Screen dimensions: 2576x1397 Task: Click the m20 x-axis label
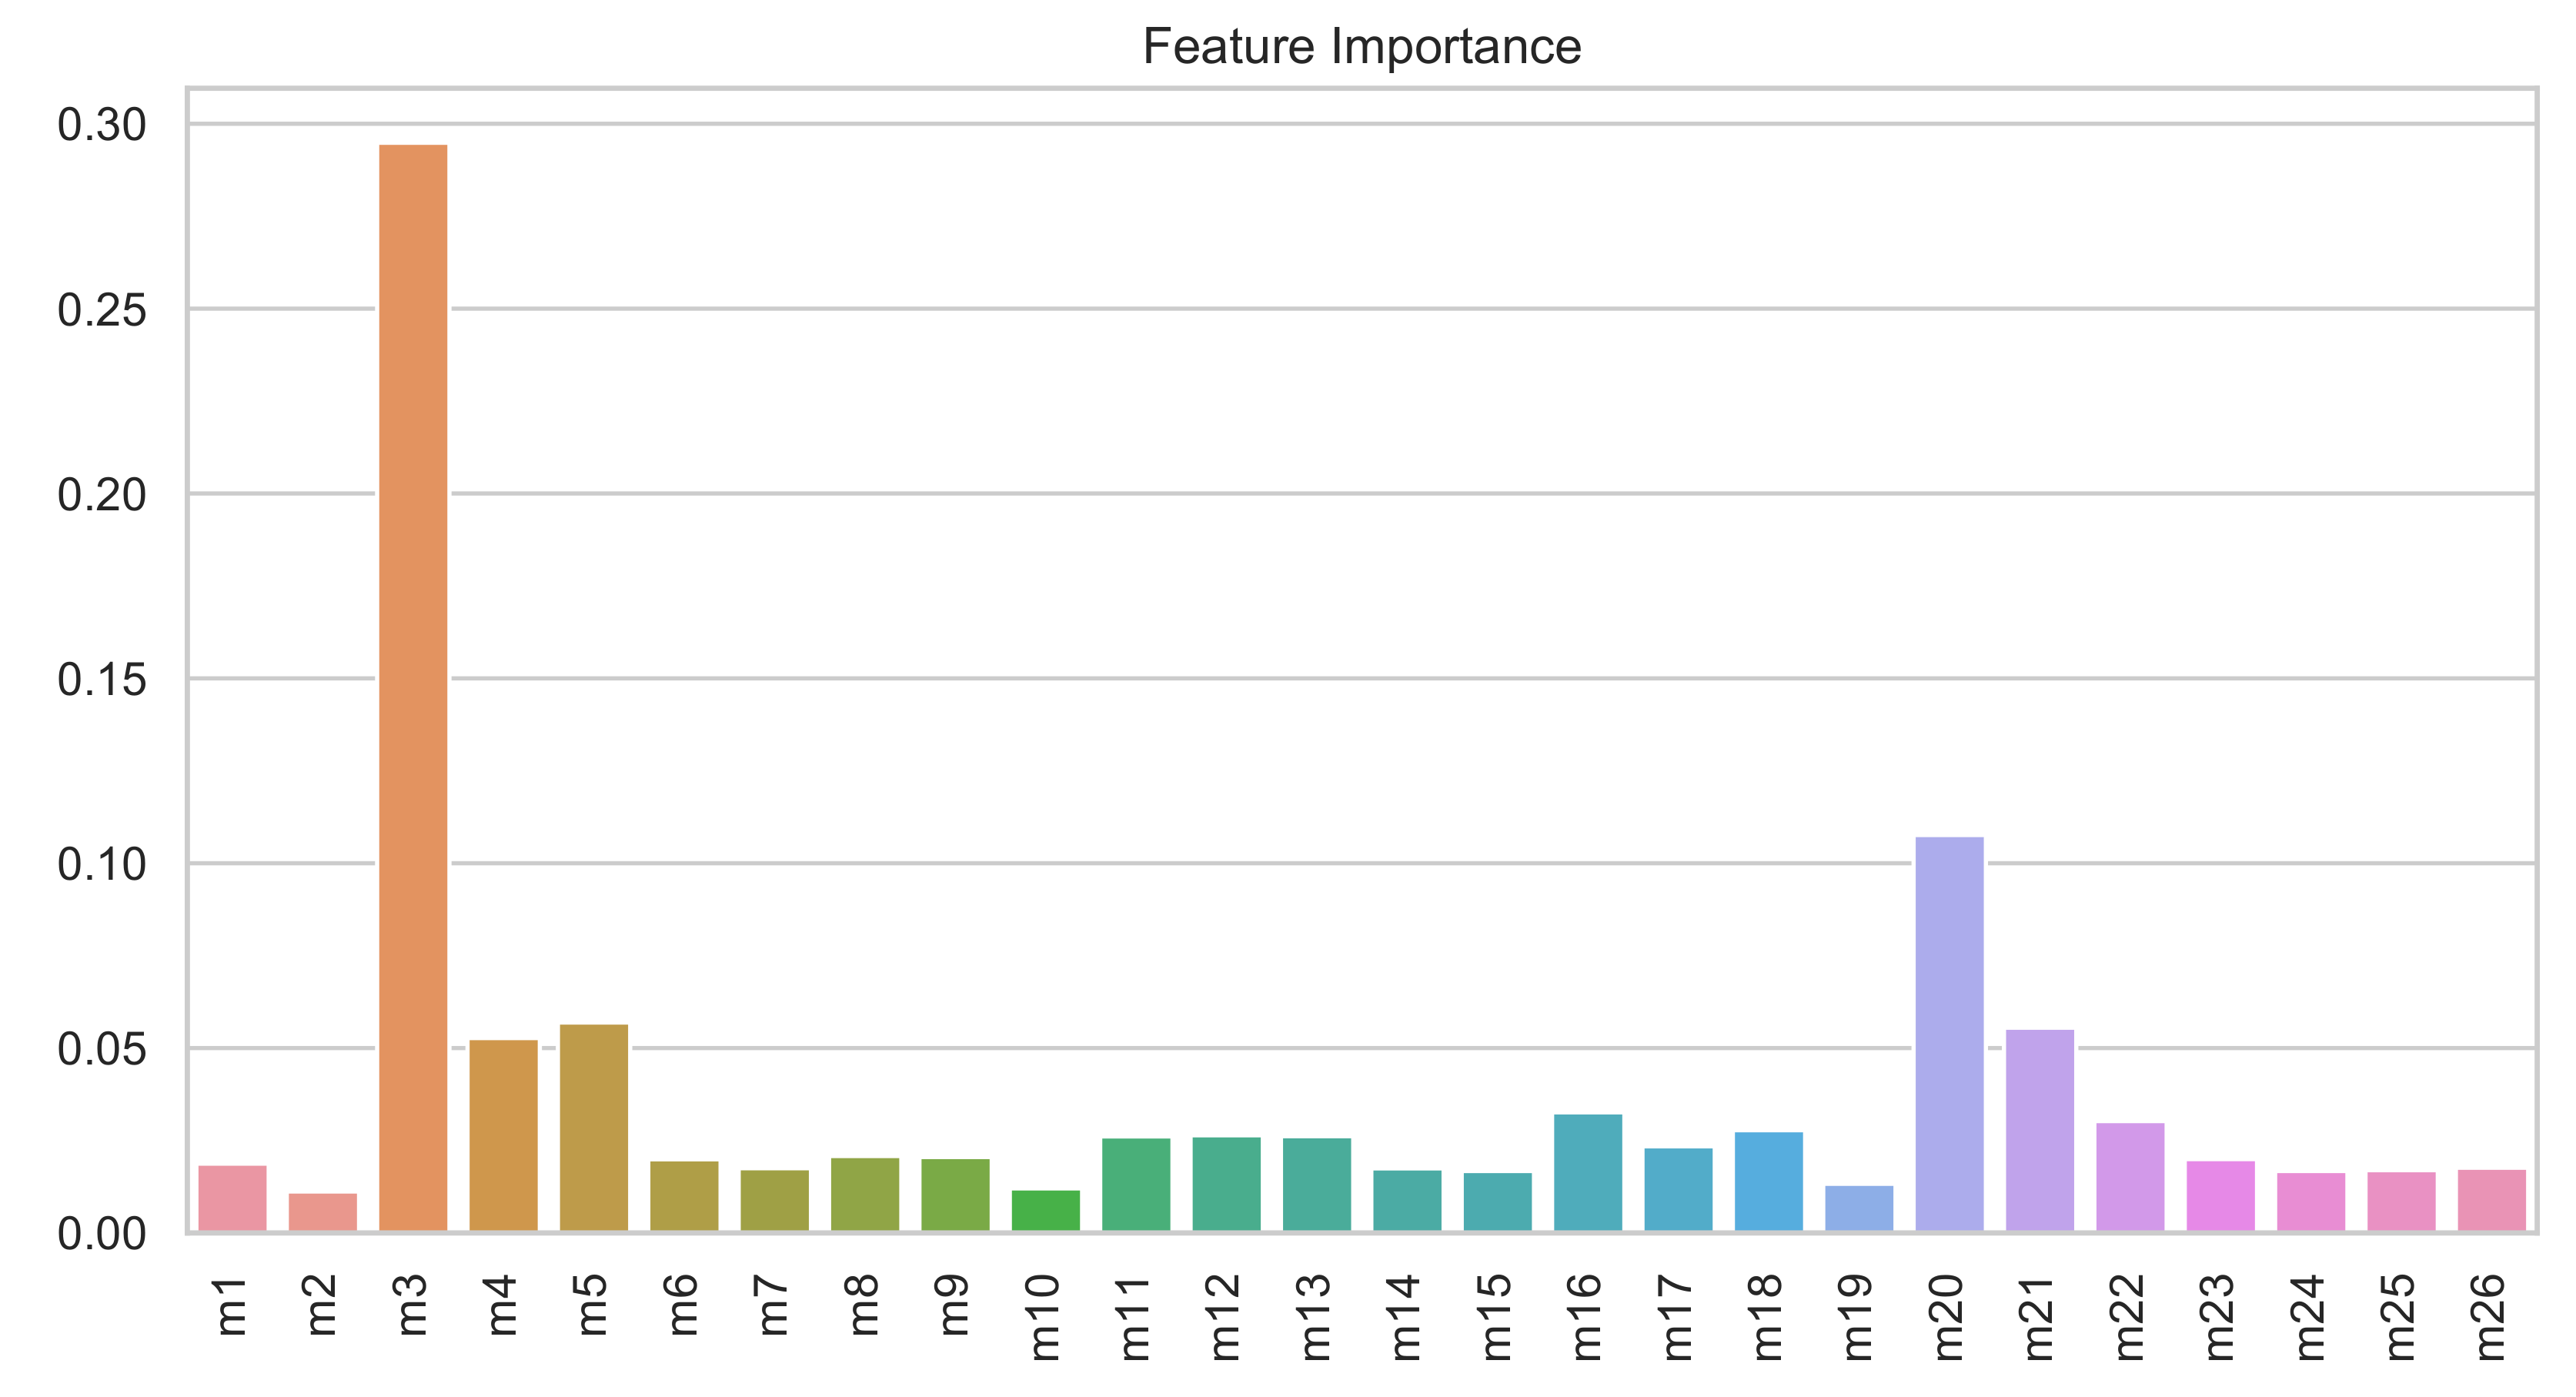click(x=1949, y=1317)
